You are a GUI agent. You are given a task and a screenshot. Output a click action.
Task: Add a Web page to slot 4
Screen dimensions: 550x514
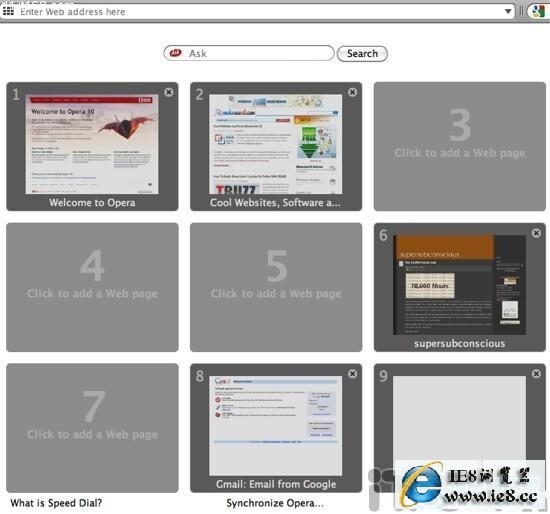92,287
